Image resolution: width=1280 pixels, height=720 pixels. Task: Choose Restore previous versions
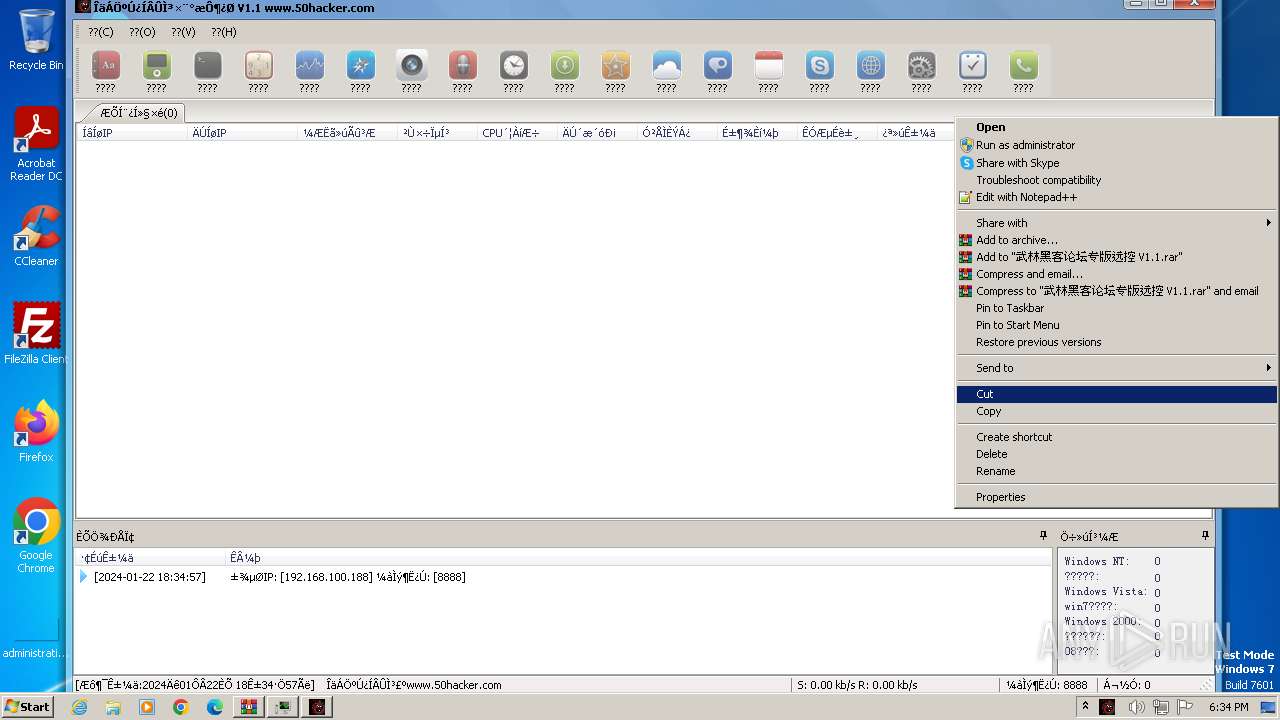(x=1116, y=342)
